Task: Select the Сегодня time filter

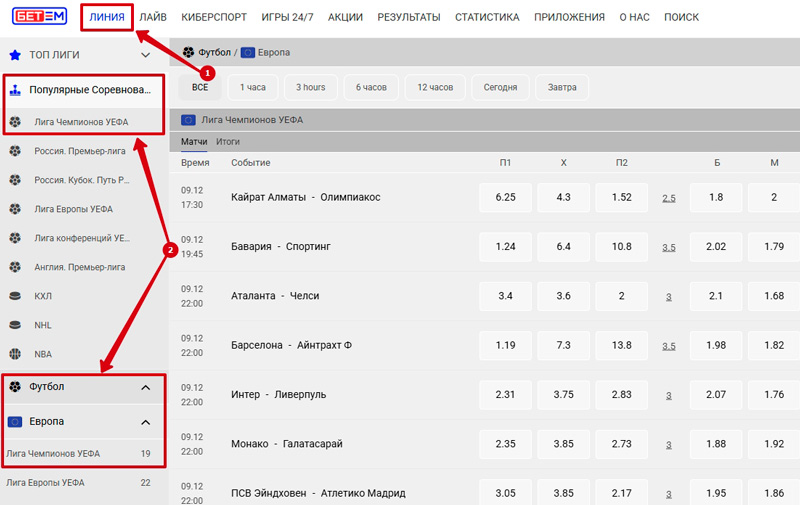Action: click(500, 87)
